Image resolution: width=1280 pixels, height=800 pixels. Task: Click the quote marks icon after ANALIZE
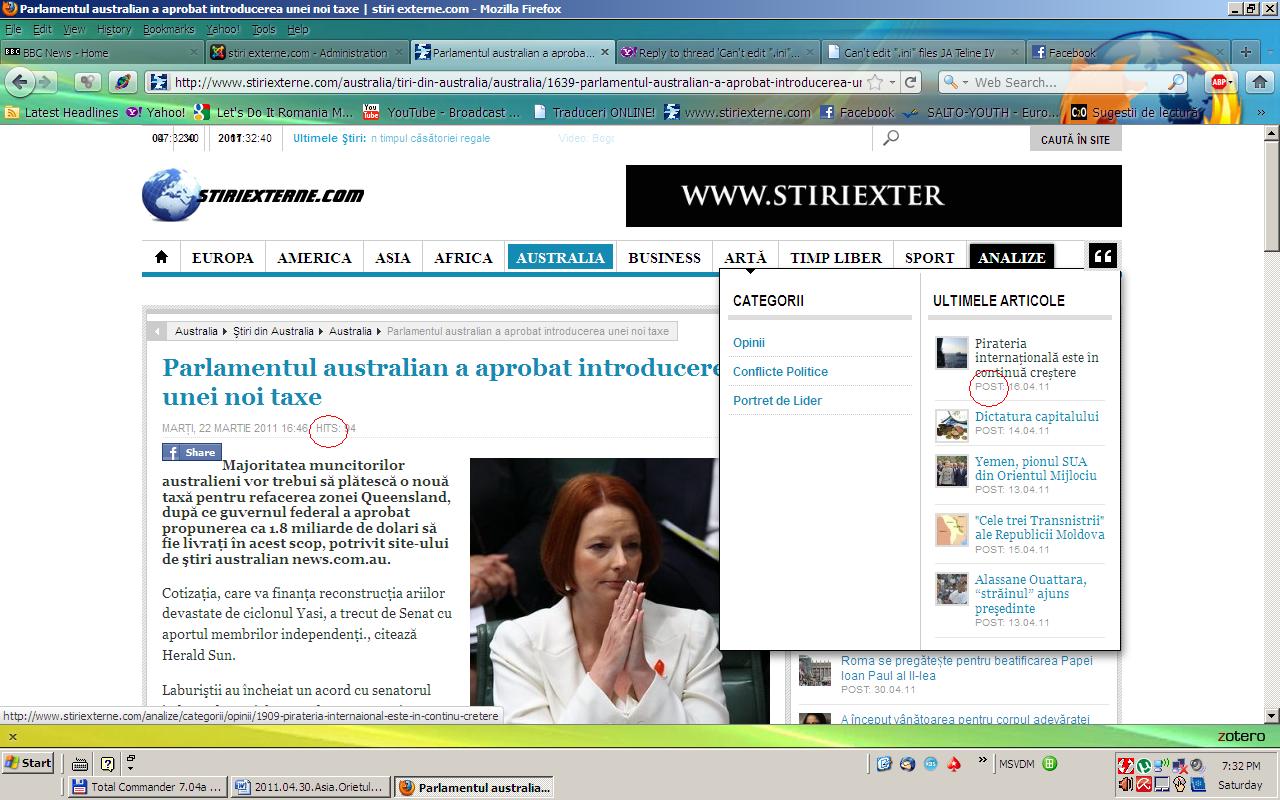pos(1103,257)
